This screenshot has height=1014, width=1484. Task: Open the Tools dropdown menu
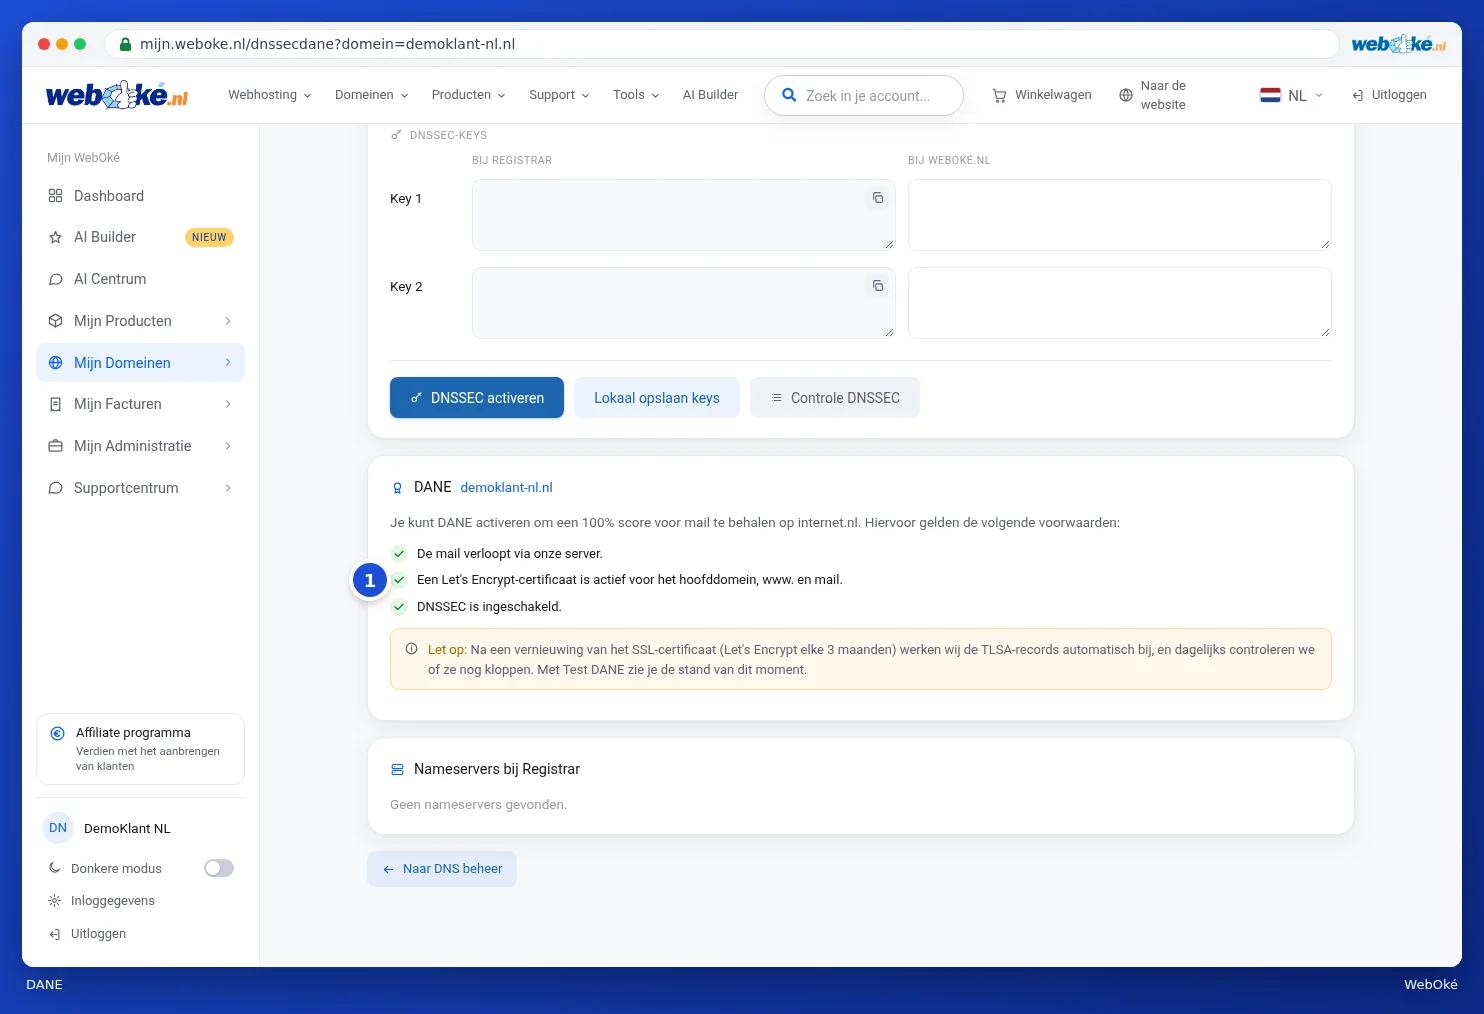click(x=636, y=95)
